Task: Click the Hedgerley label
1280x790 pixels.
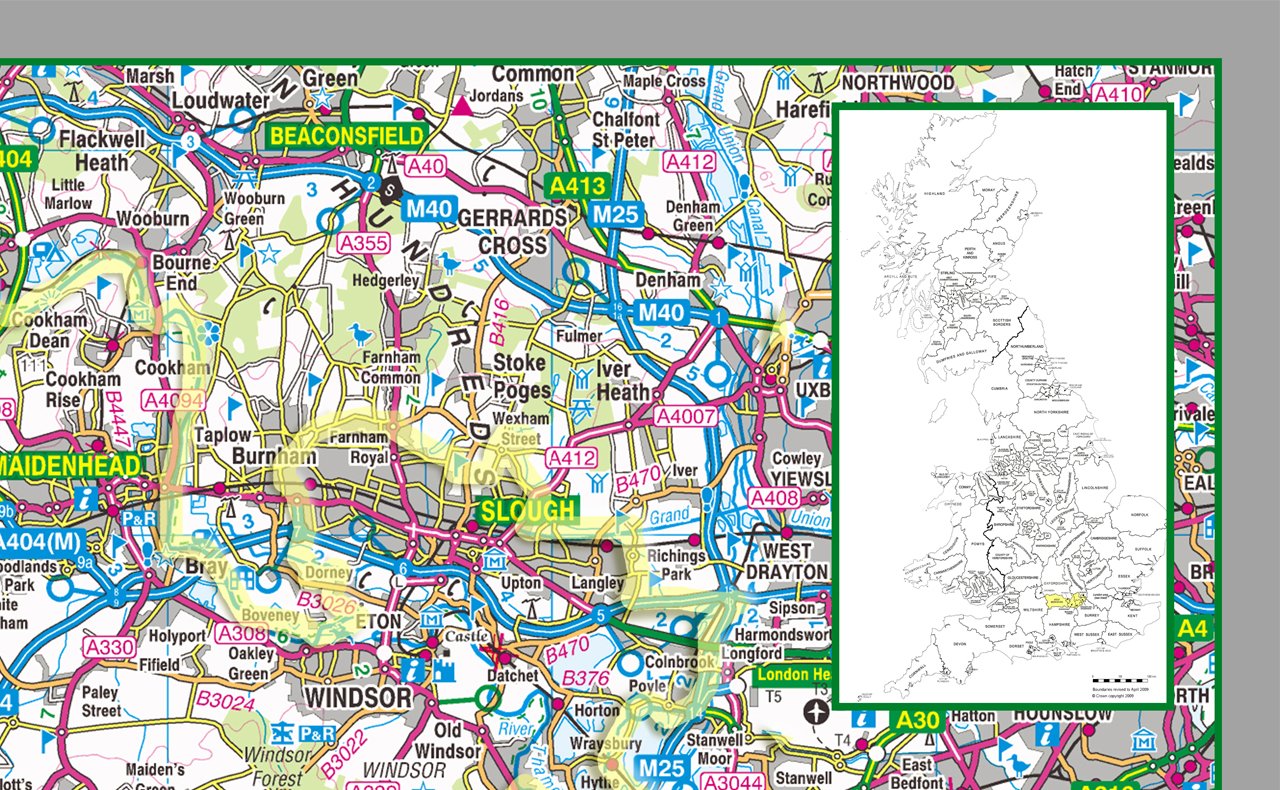Action: coord(386,282)
